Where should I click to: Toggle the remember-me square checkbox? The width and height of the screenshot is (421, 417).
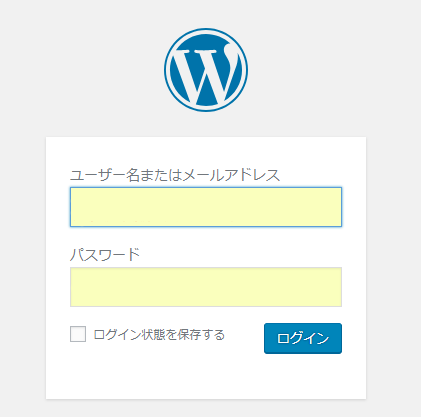(78, 334)
